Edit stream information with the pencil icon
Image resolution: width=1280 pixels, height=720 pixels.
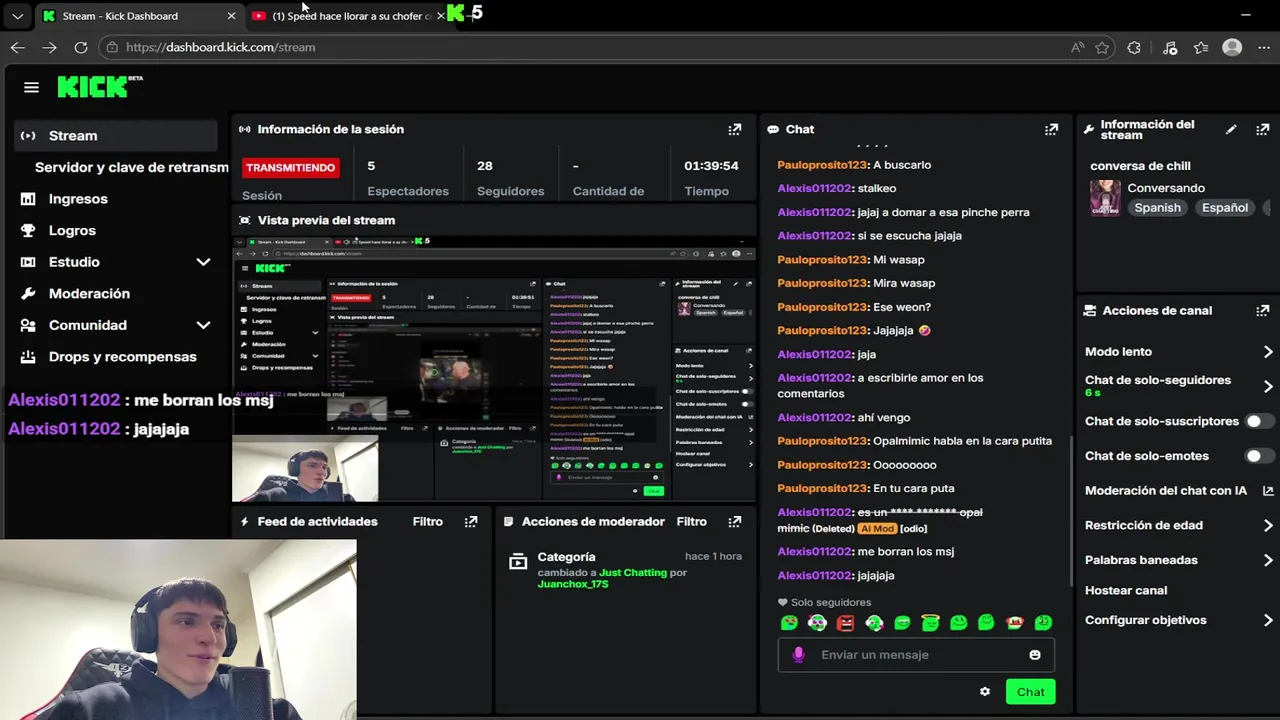1231,129
